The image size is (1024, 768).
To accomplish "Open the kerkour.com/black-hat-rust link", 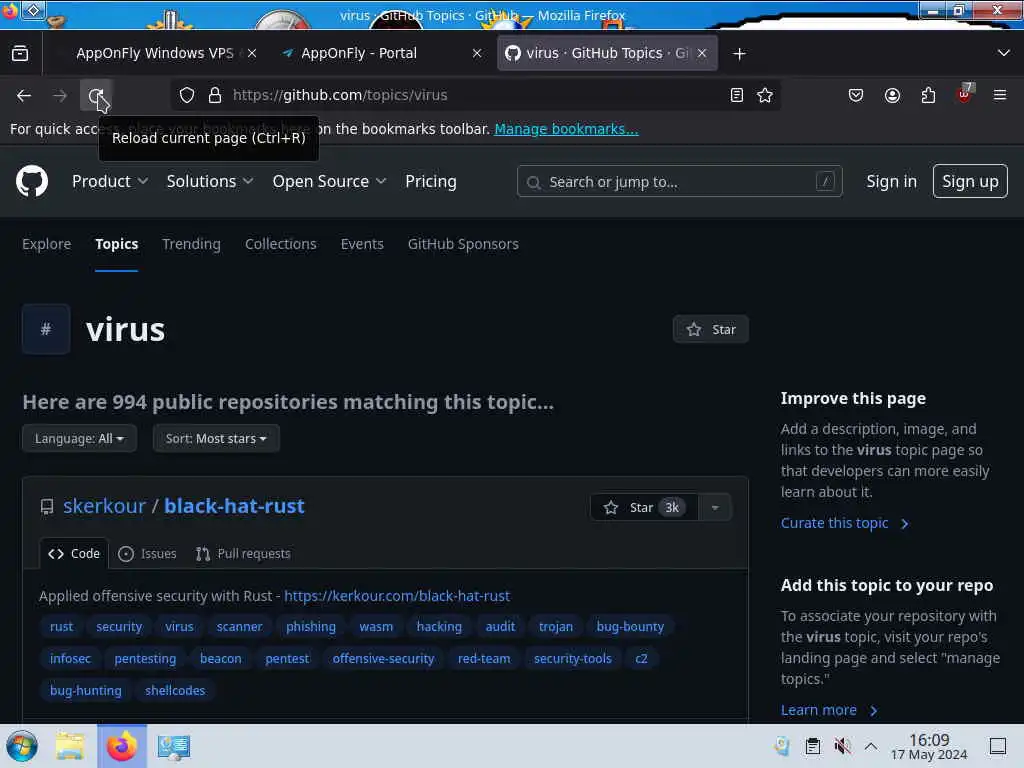I will pyautogui.click(x=397, y=596).
